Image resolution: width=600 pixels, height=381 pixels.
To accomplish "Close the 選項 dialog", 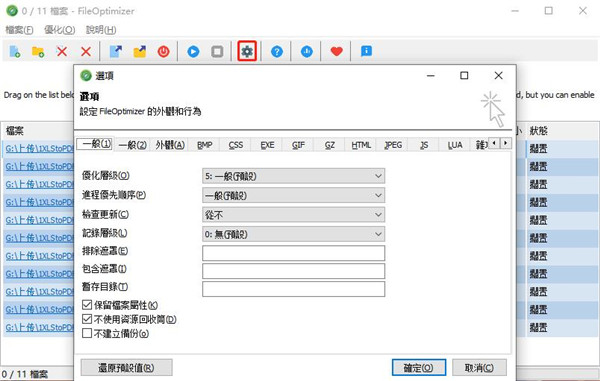I will coord(498,76).
